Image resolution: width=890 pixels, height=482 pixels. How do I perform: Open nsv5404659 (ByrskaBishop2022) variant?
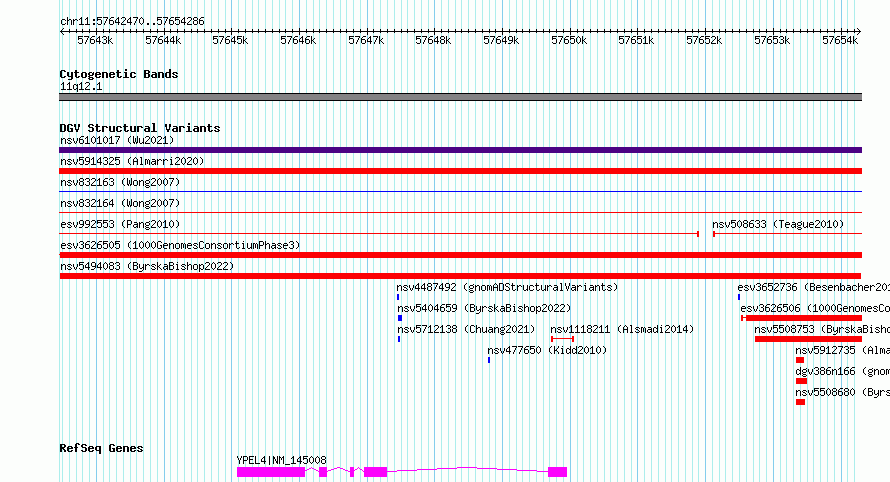[484, 308]
